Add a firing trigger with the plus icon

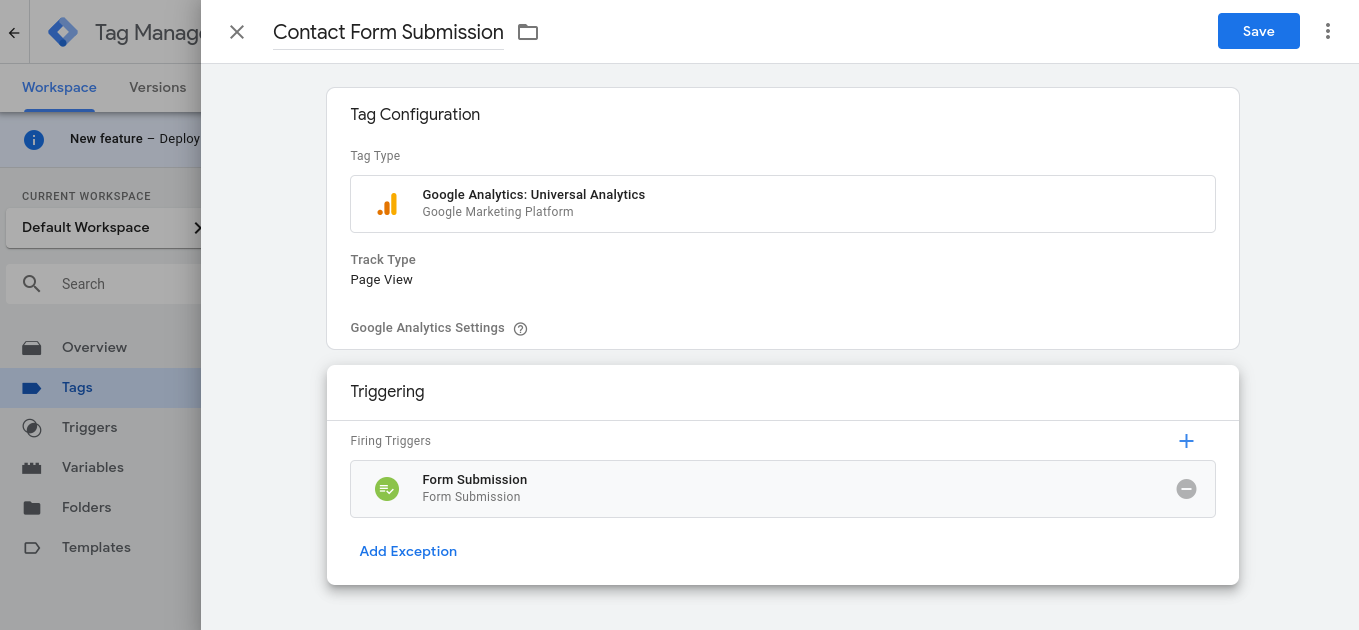[x=1186, y=441]
